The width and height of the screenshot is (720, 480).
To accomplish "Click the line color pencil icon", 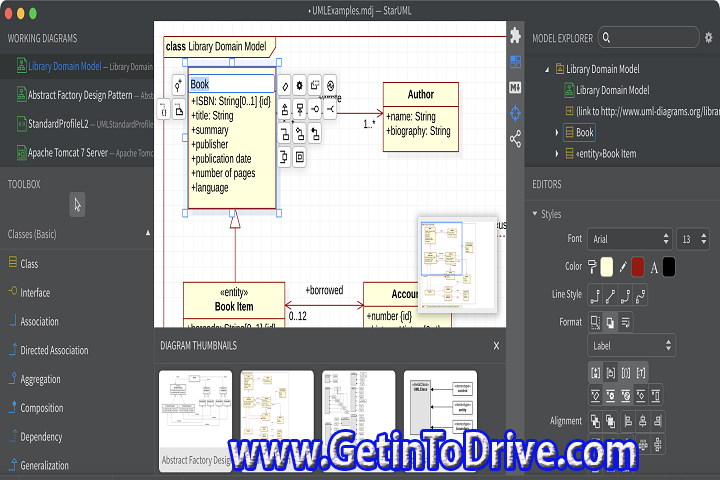I will (x=623, y=267).
